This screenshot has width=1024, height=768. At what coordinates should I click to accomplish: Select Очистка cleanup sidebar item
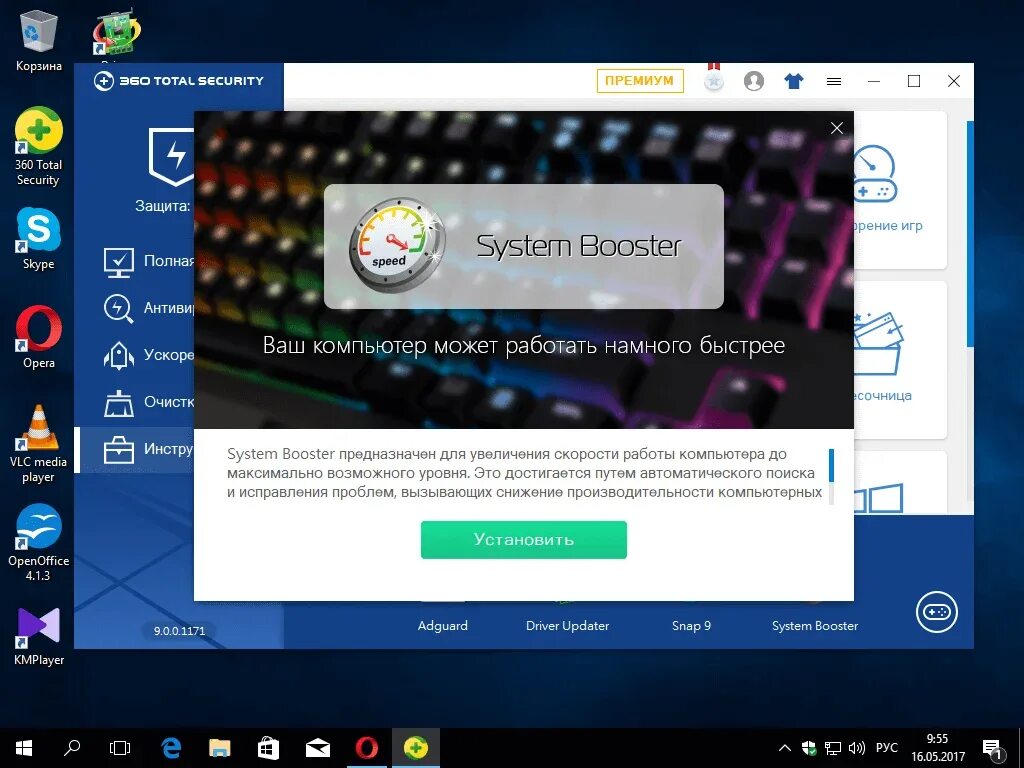(149, 402)
